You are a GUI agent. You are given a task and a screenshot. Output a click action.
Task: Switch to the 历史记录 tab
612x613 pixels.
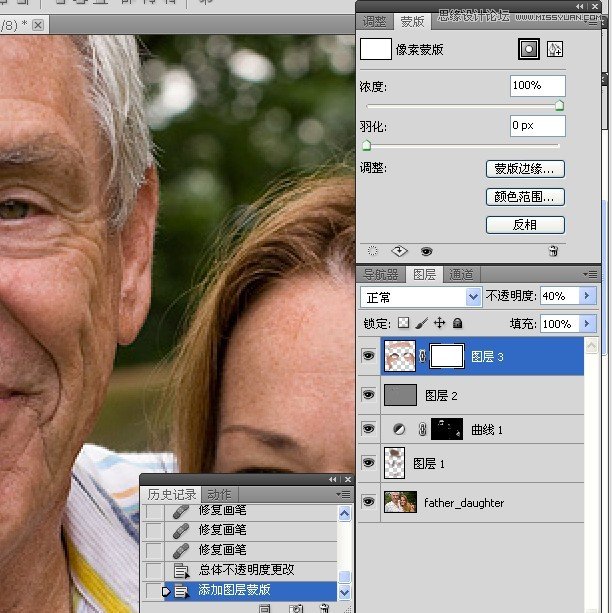pyautogui.click(x=171, y=495)
